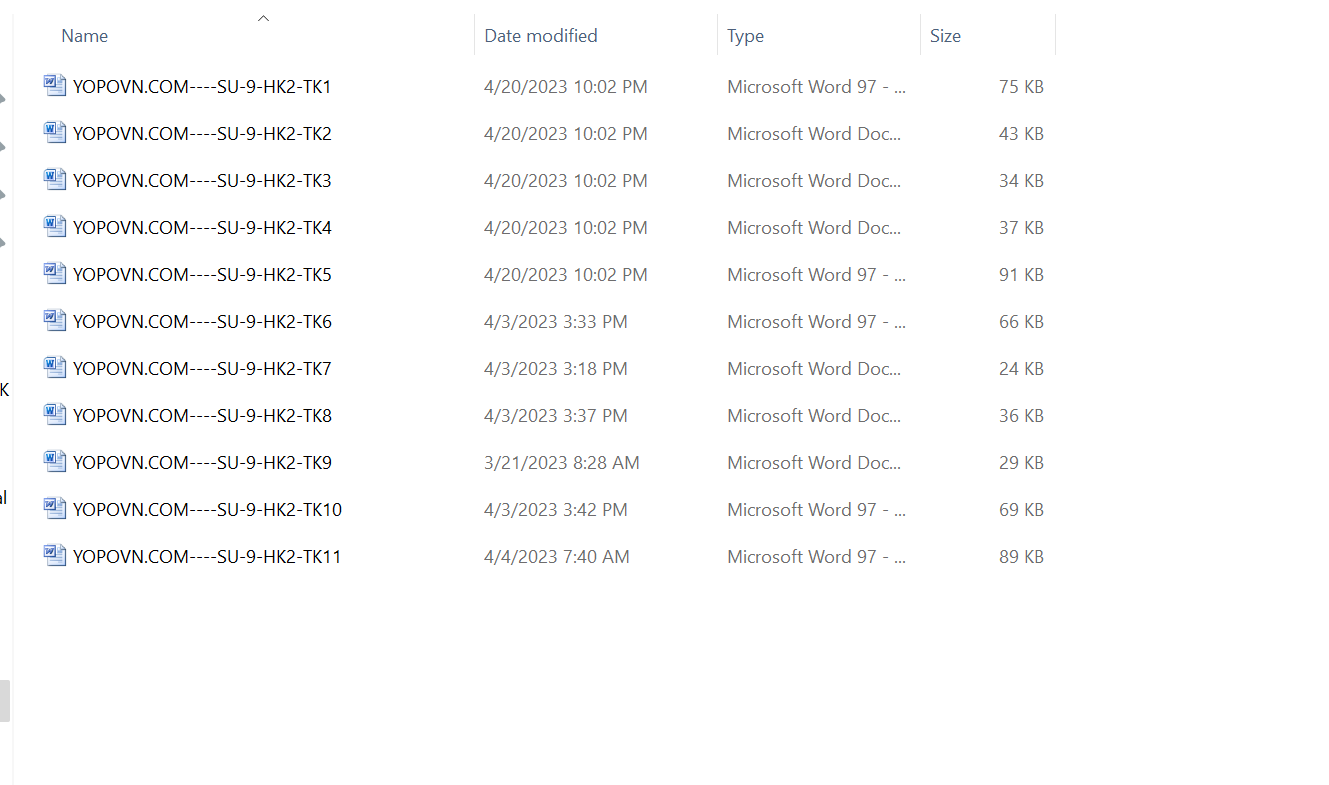Select file YOPOVN.COM----SU-9-HK2-TK11
This screenshot has width=1329, height=785.
click(207, 557)
